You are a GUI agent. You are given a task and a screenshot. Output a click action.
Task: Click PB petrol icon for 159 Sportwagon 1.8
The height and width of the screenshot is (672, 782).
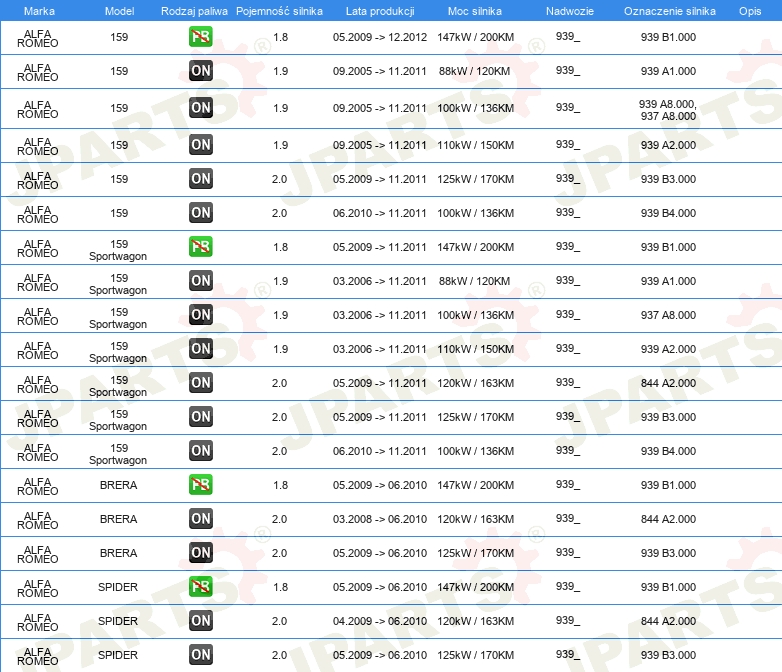coord(200,246)
